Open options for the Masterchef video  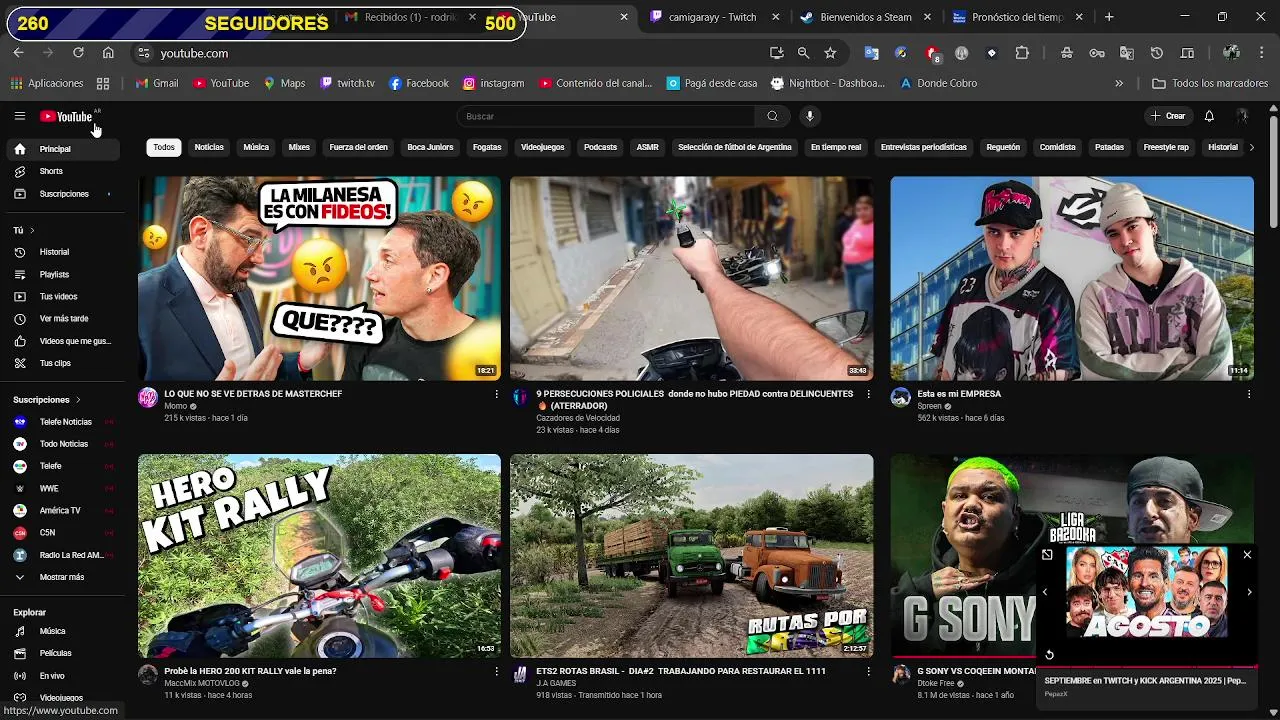click(x=496, y=394)
